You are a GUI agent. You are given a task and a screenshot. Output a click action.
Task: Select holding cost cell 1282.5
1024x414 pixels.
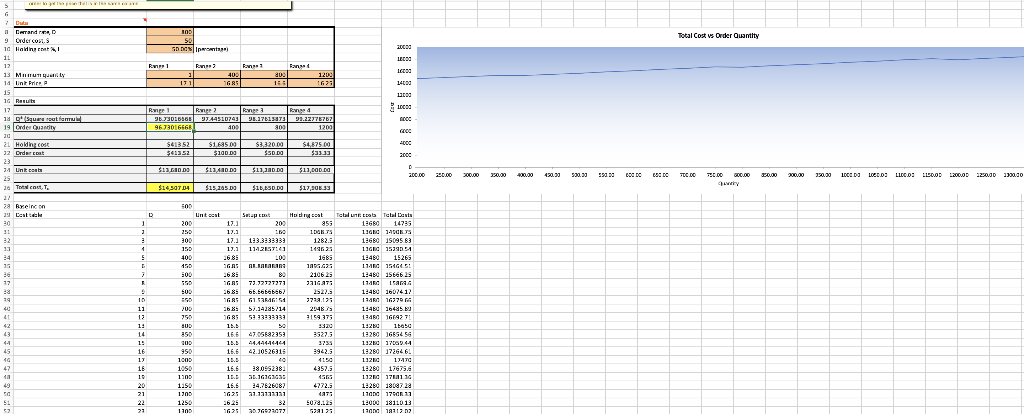tap(311, 240)
